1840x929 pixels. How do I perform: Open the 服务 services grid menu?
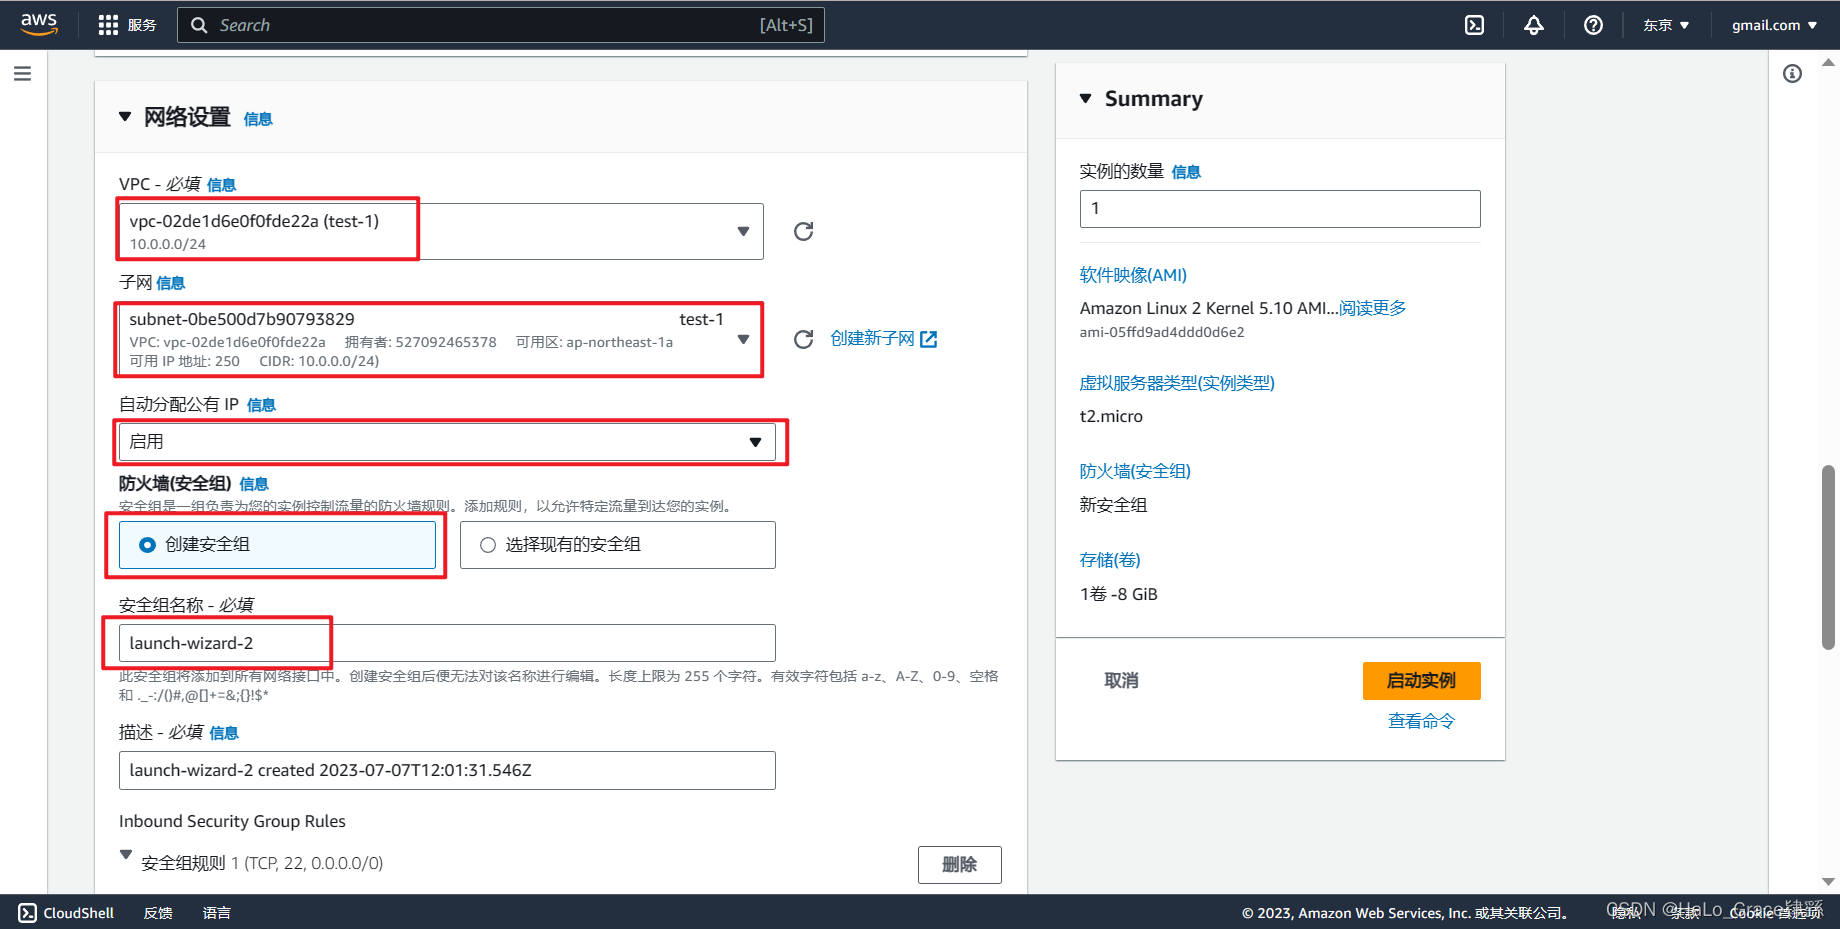[x=127, y=25]
